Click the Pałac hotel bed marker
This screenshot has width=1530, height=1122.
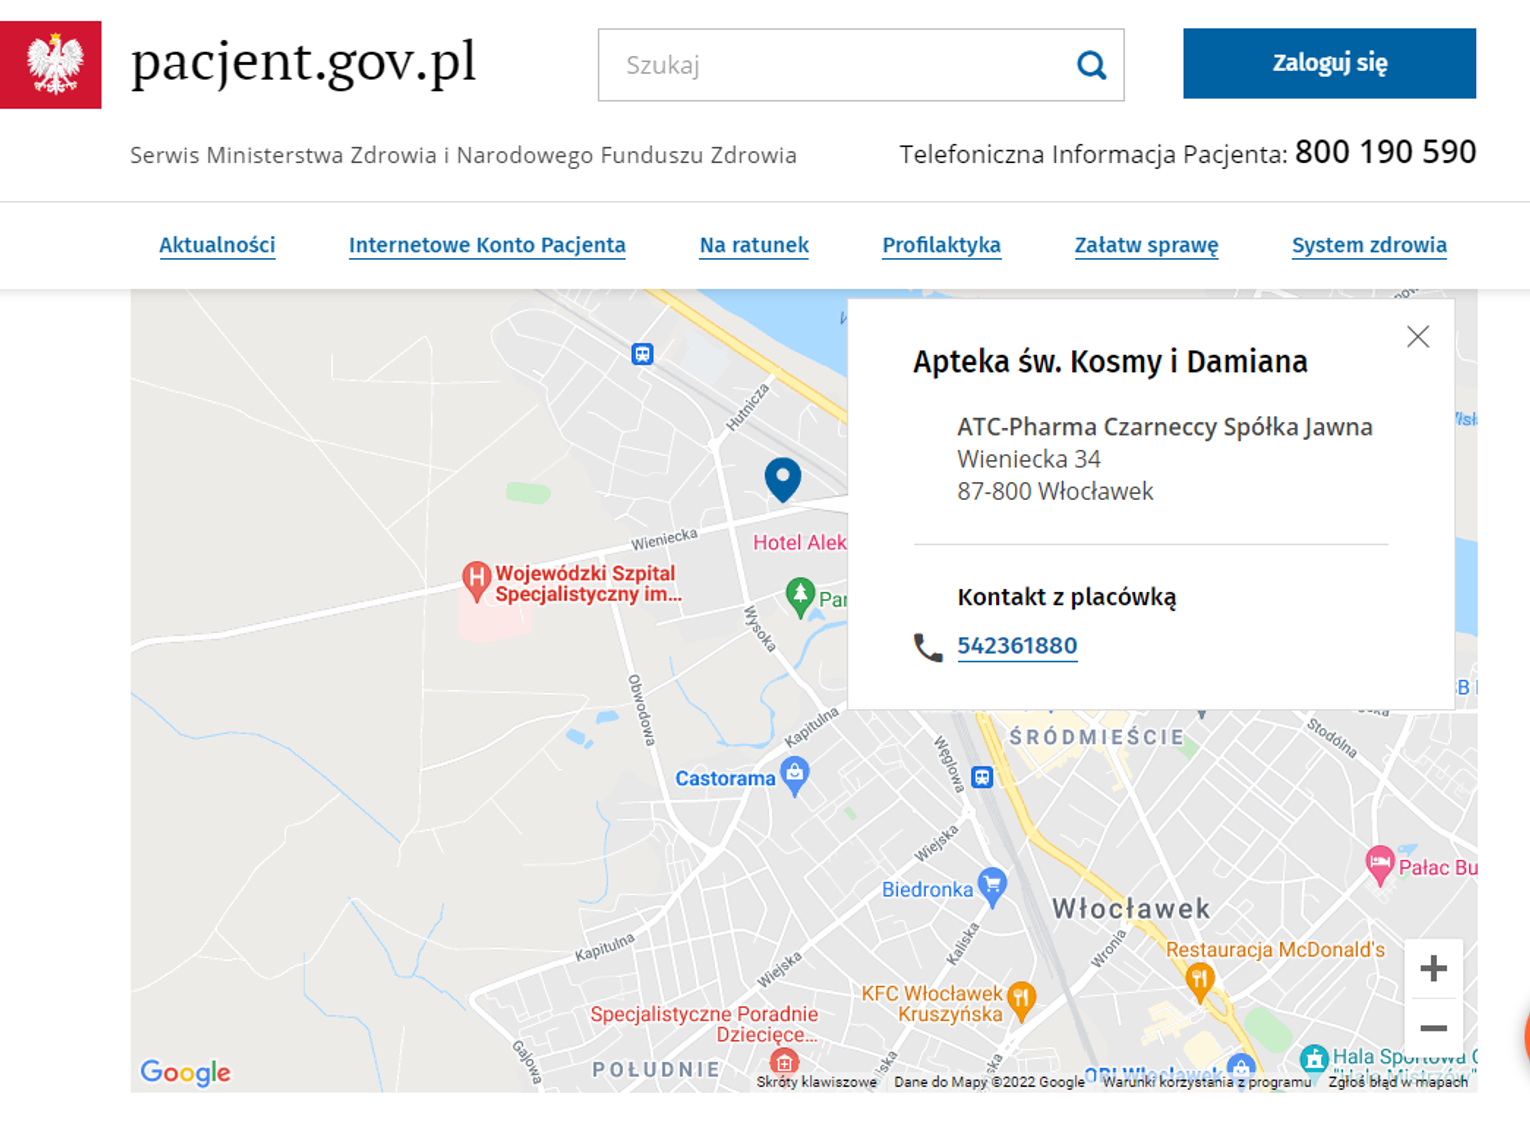1380,865
